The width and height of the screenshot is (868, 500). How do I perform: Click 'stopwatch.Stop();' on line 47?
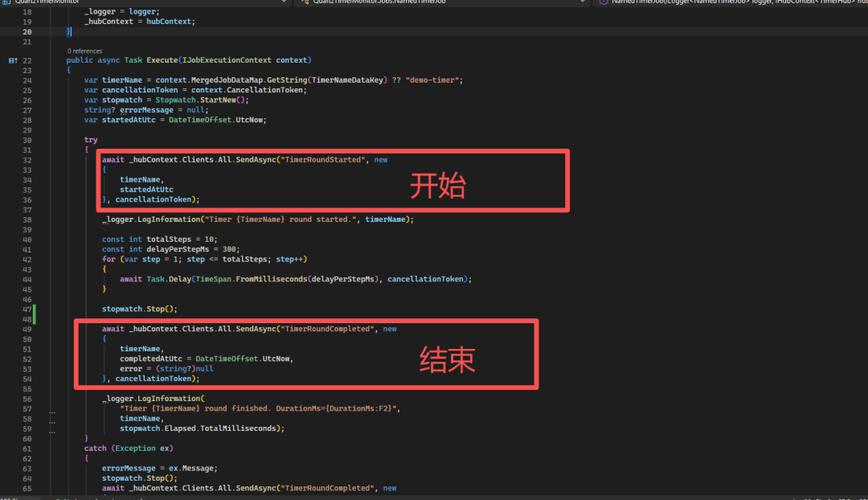pyautogui.click(x=140, y=309)
